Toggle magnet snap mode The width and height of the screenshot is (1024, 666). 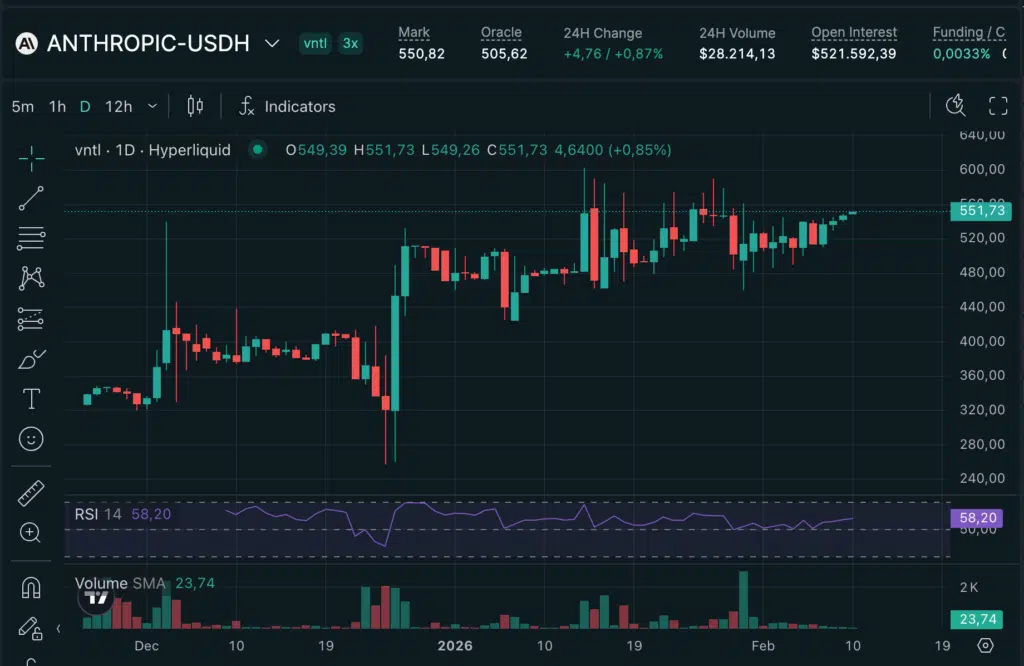(31, 588)
